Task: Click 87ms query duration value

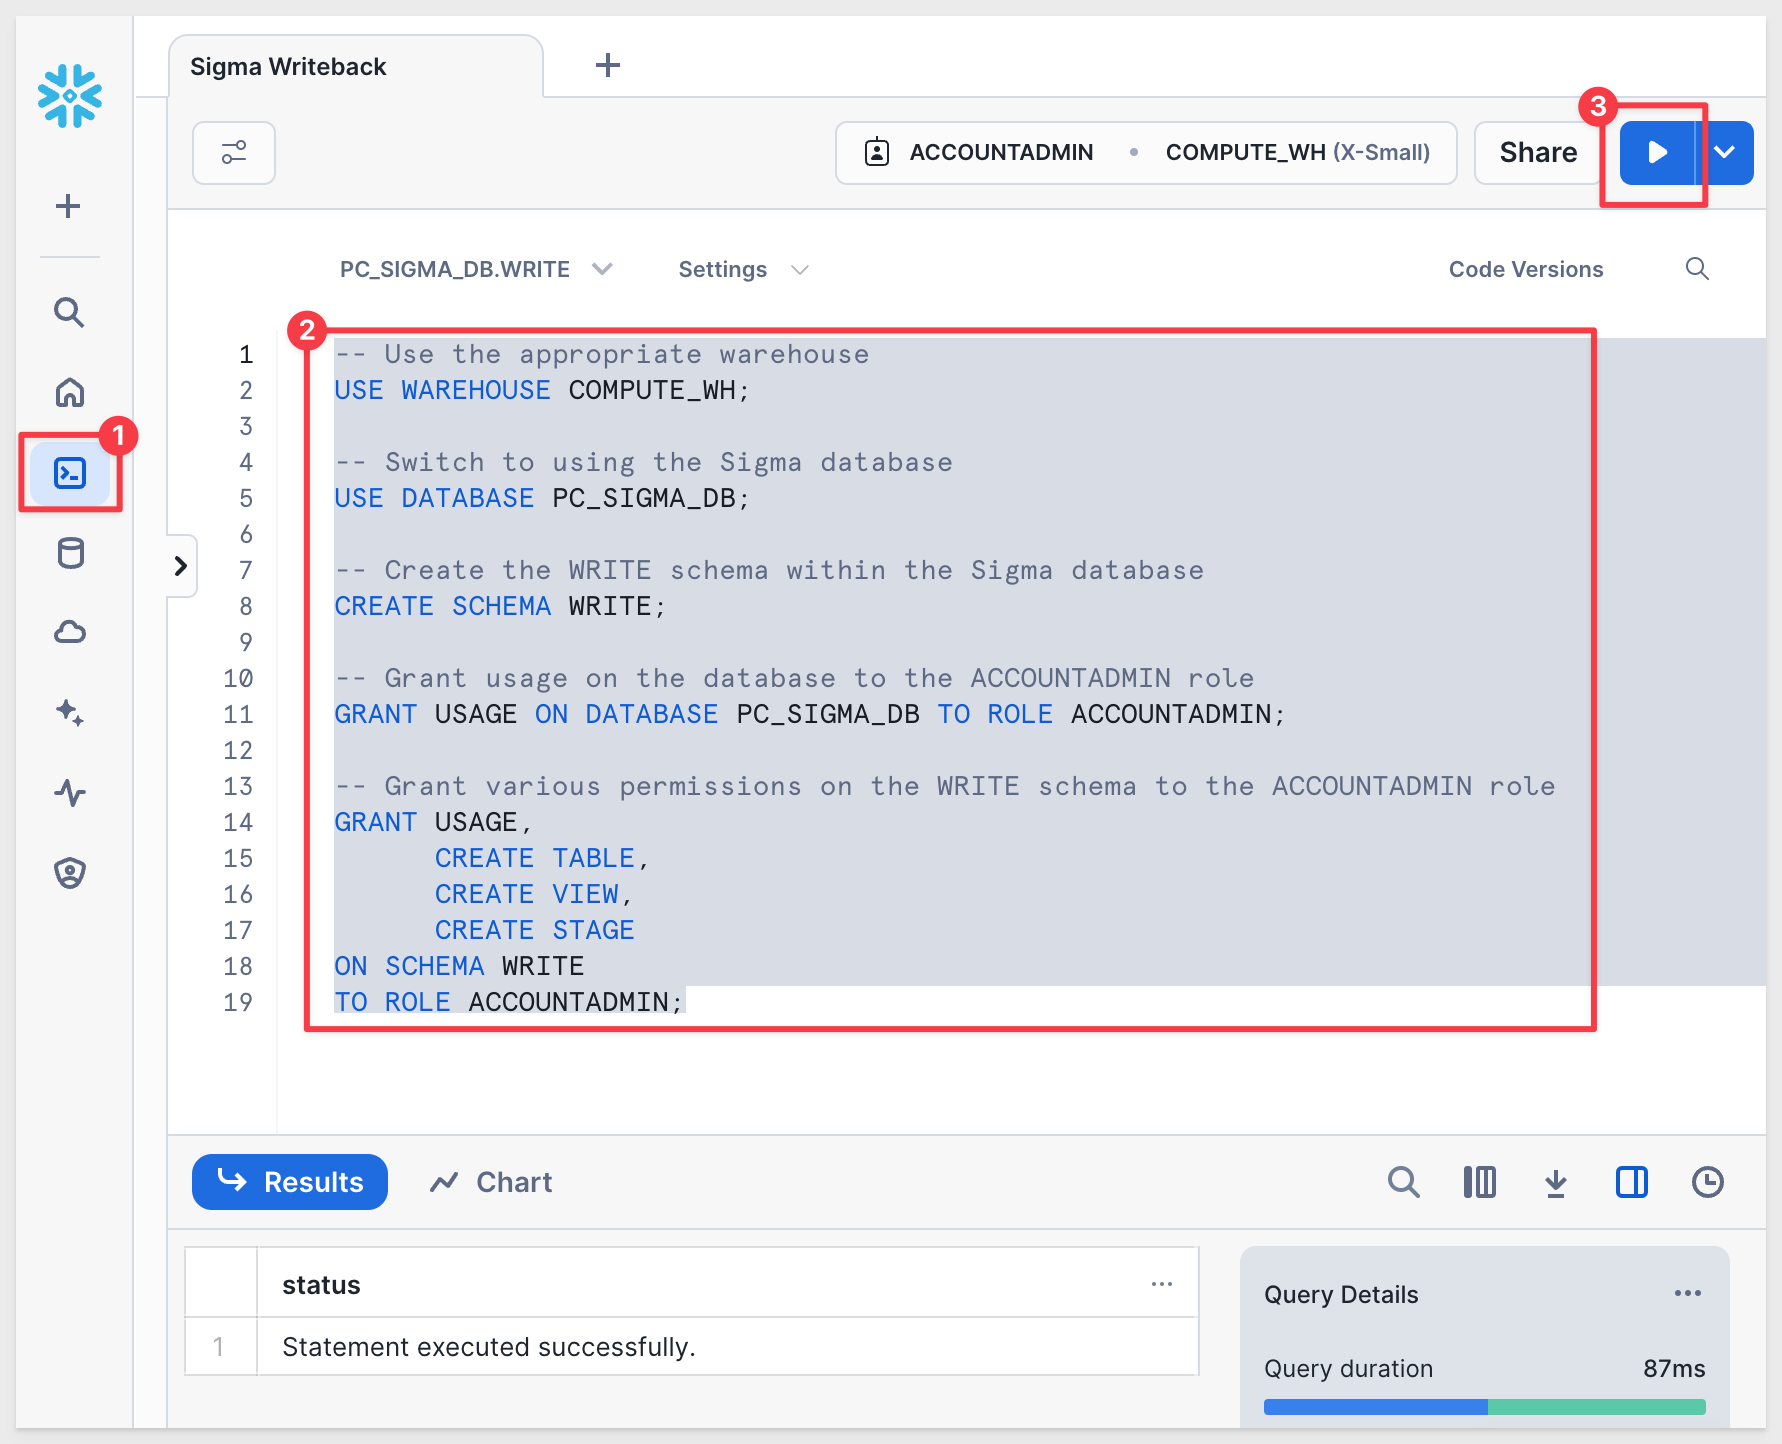Action: (x=1674, y=1368)
